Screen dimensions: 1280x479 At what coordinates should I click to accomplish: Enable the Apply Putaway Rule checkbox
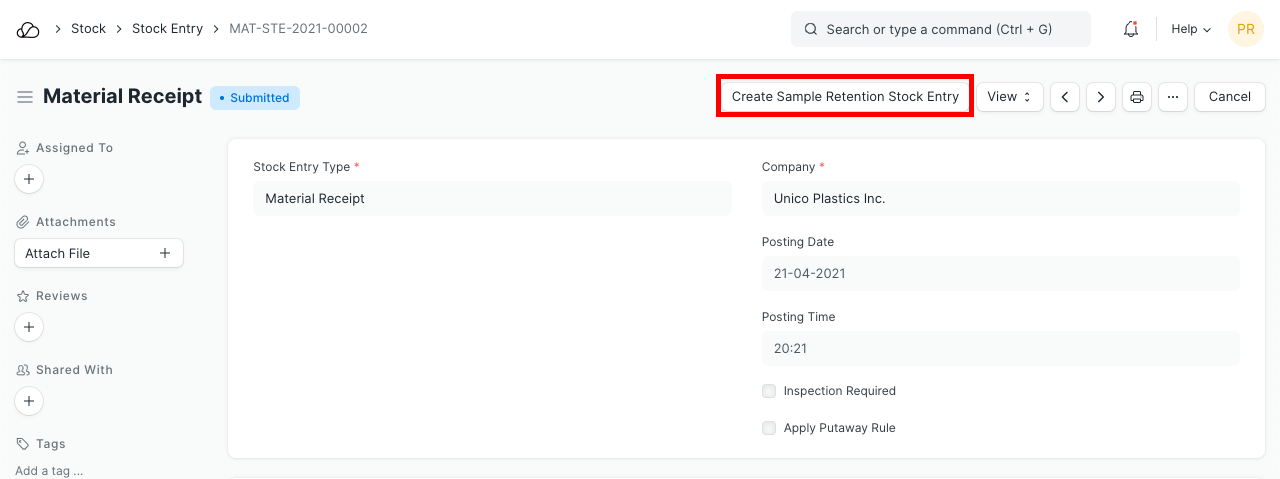(769, 428)
